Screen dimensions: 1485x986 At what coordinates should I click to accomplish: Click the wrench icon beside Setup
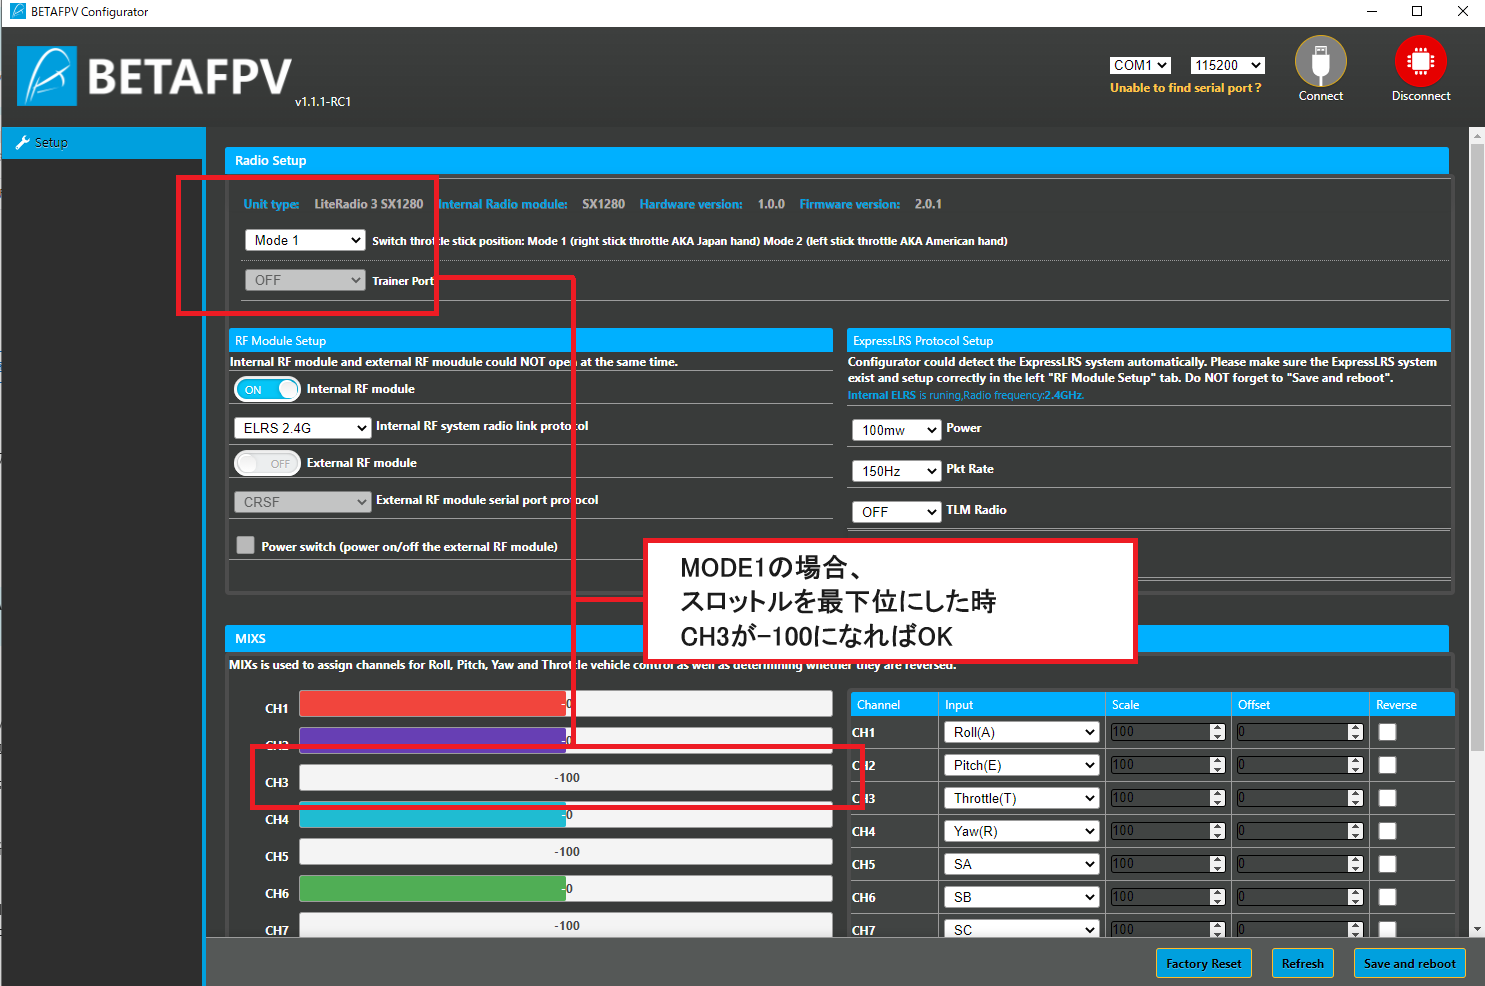22,143
